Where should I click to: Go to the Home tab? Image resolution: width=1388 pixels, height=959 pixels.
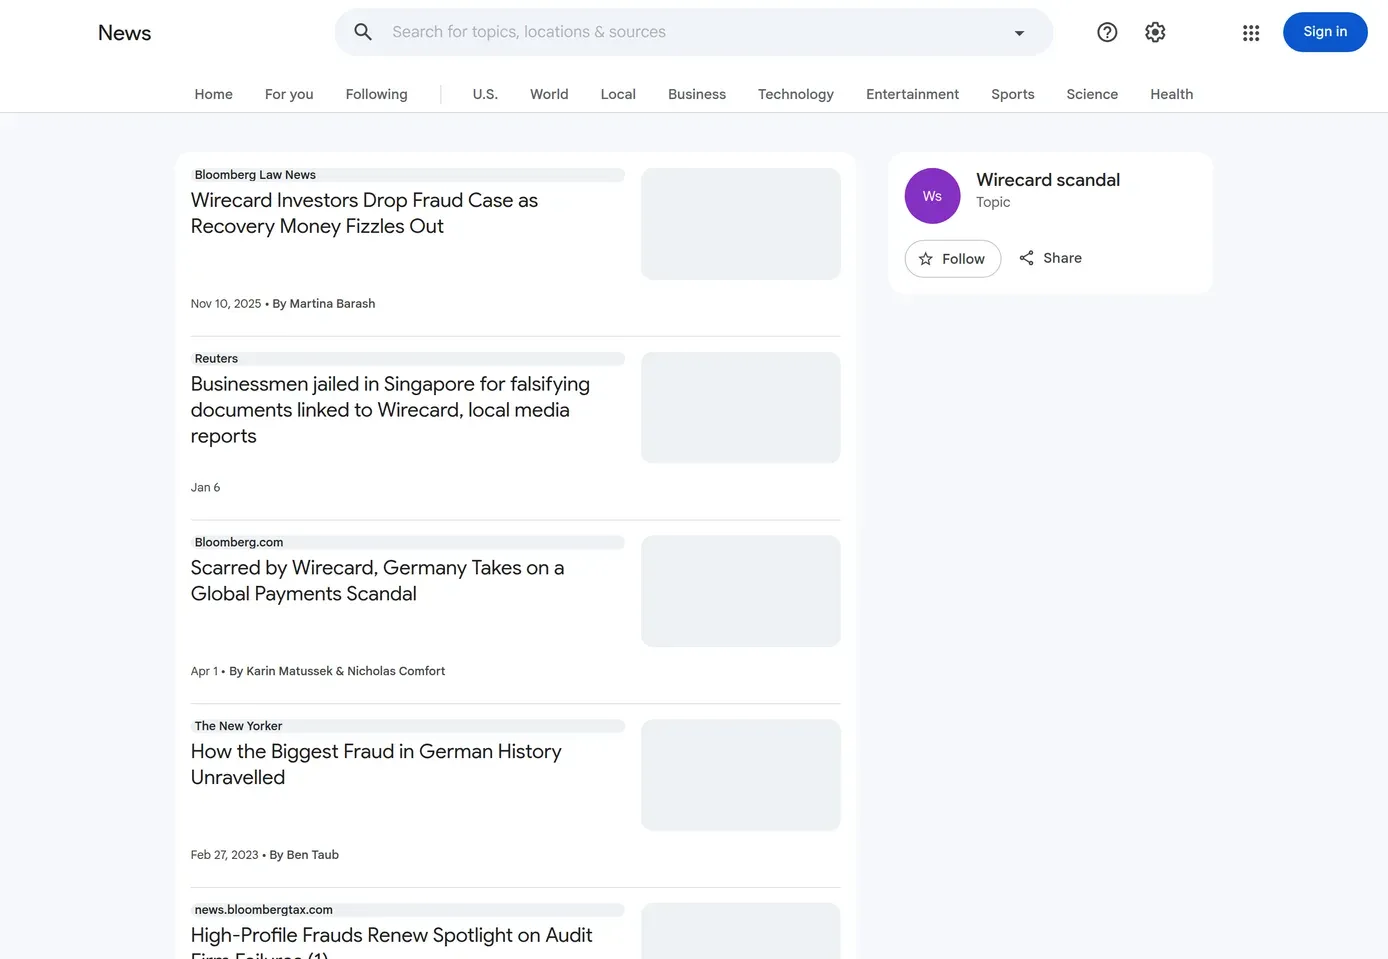point(213,94)
